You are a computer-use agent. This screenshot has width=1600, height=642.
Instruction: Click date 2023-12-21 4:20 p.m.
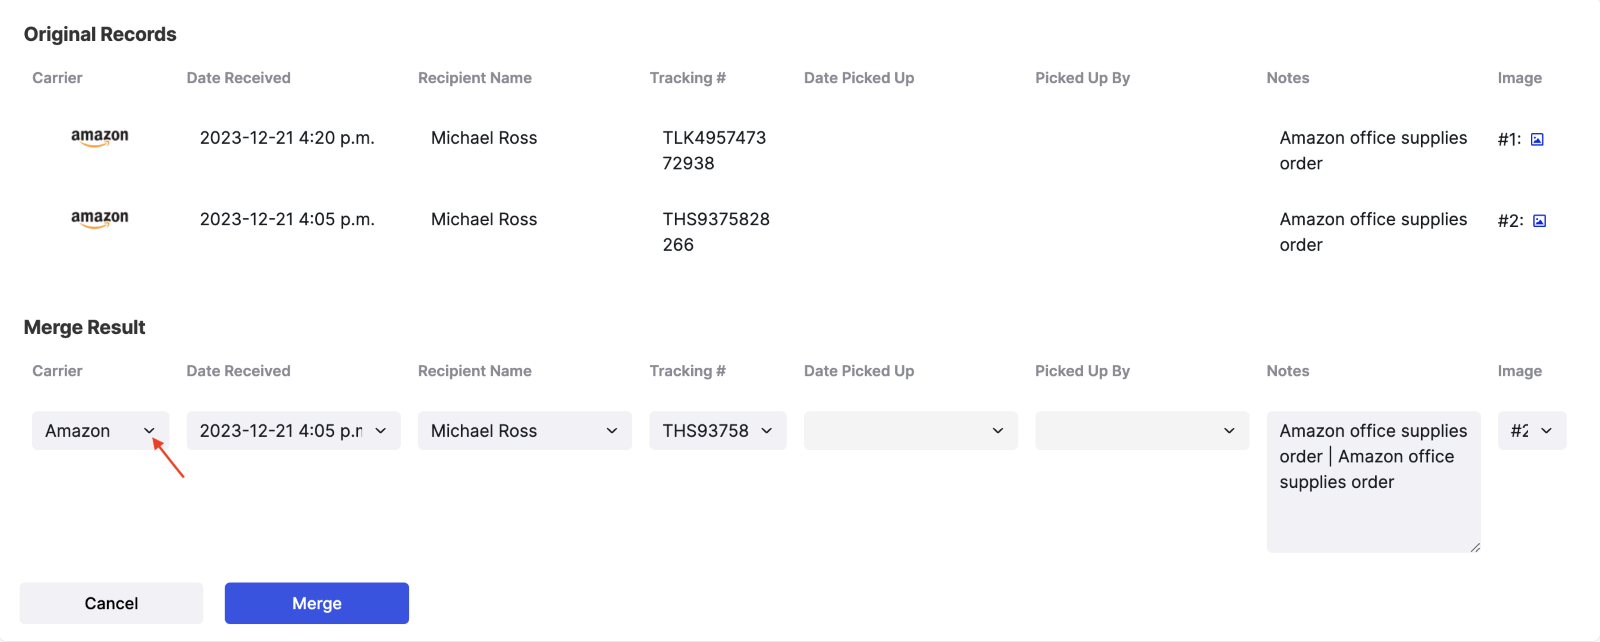click(287, 138)
